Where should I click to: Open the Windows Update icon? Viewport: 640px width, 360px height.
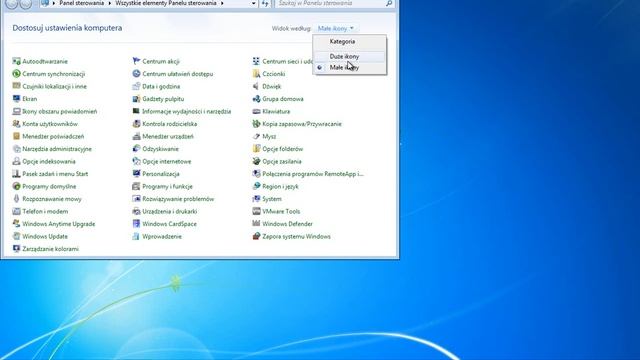point(16,236)
